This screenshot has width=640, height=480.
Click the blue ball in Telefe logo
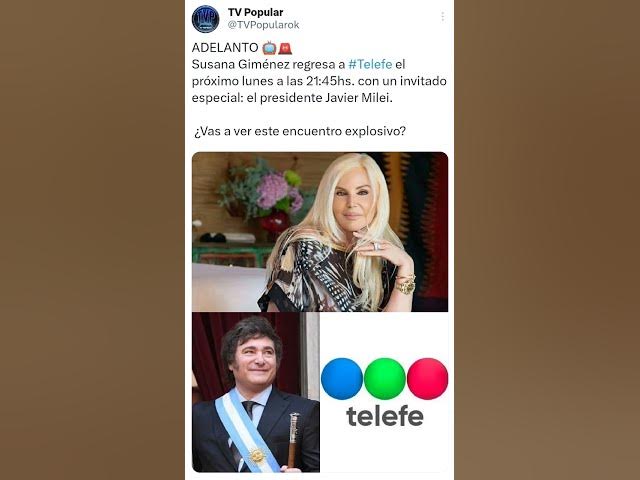click(x=342, y=379)
